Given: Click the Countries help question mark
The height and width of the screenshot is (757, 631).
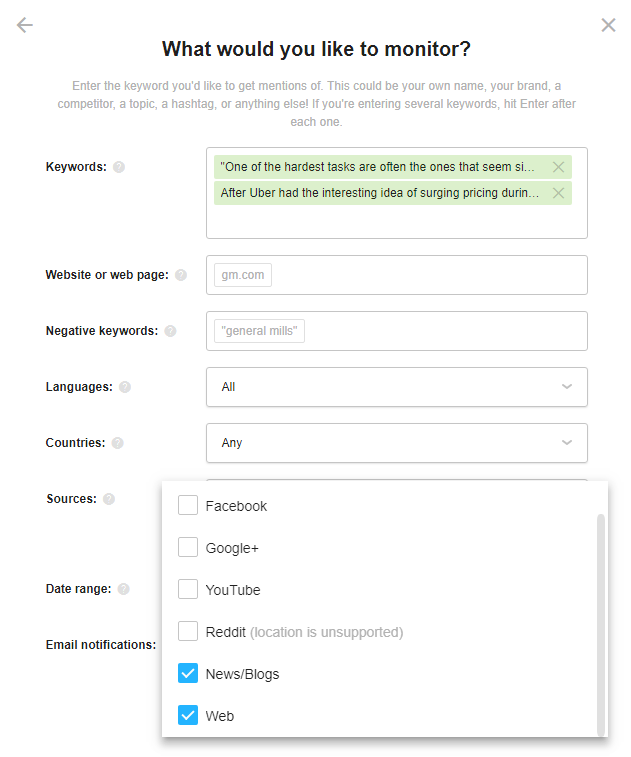Looking at the screenshot, I should coord(118,443).
